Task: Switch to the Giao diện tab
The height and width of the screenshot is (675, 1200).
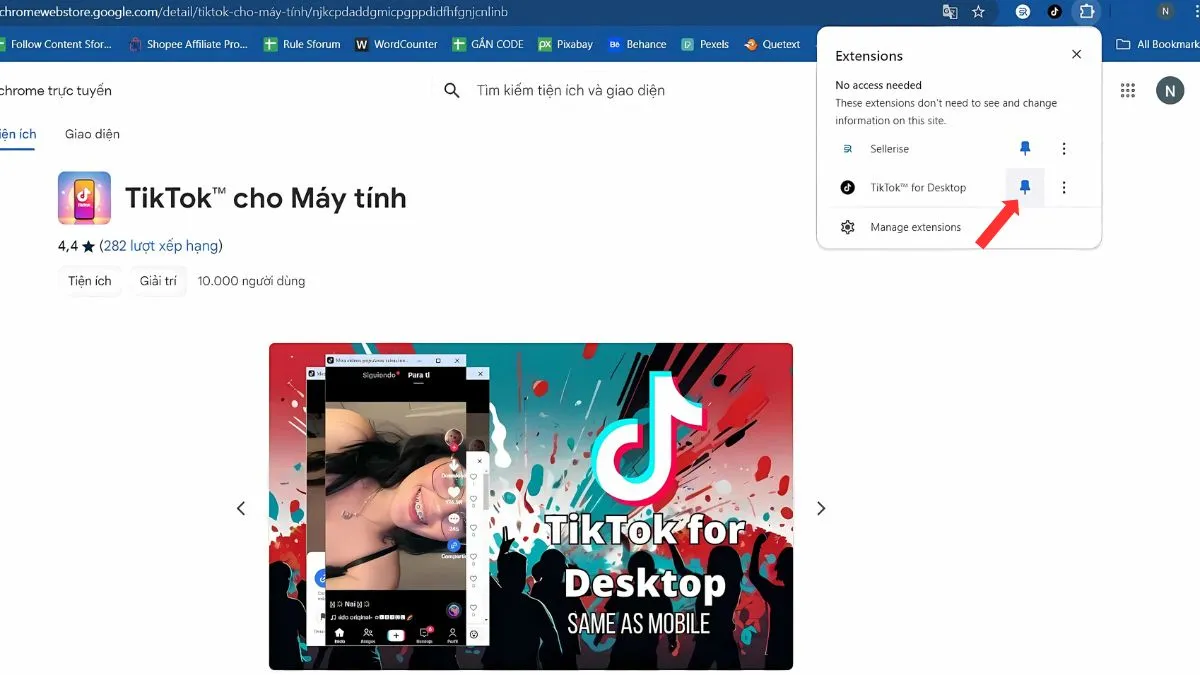Action: (92, 133)
